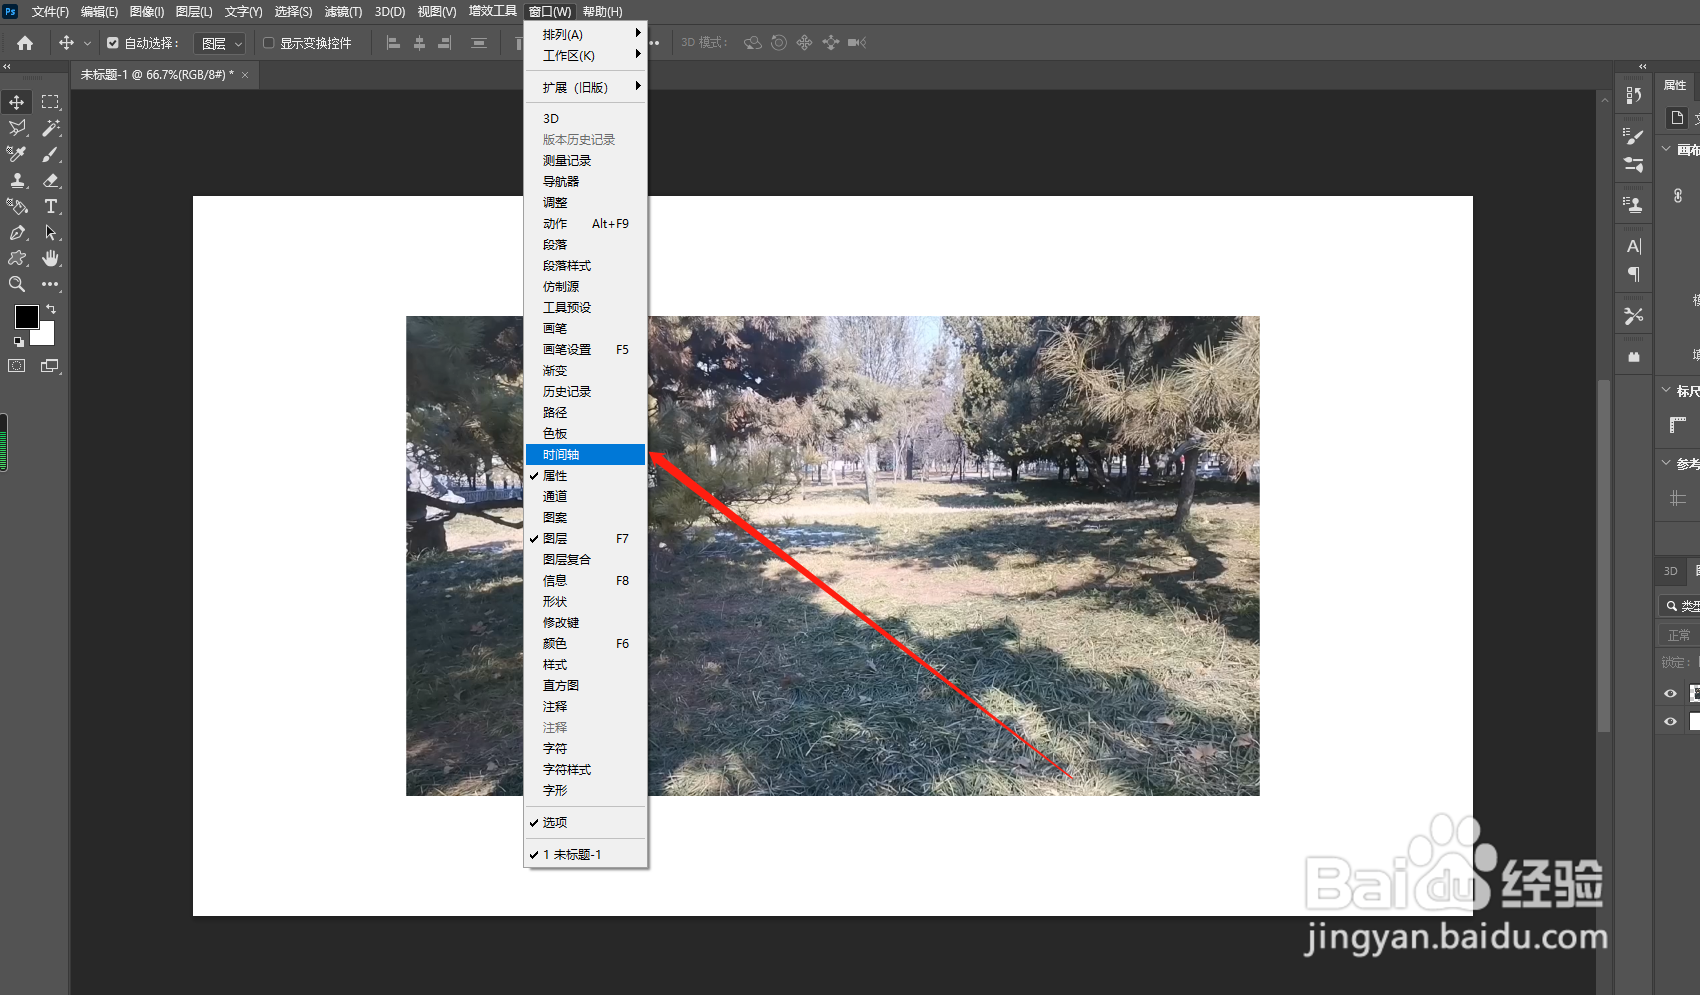Collapse the 画布 section in Properties
This screenshot has width=1700, height=995.
tap(1666, 149)
